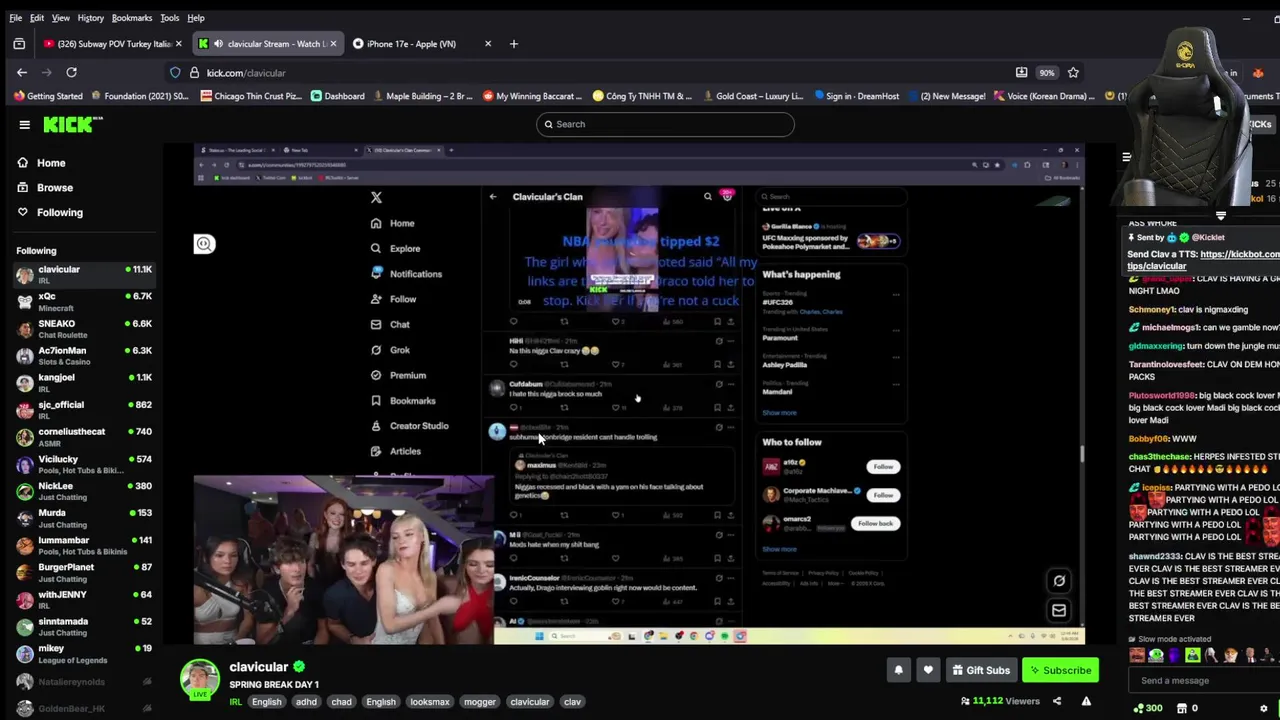Click the IRL category link below title

[236, 702]
